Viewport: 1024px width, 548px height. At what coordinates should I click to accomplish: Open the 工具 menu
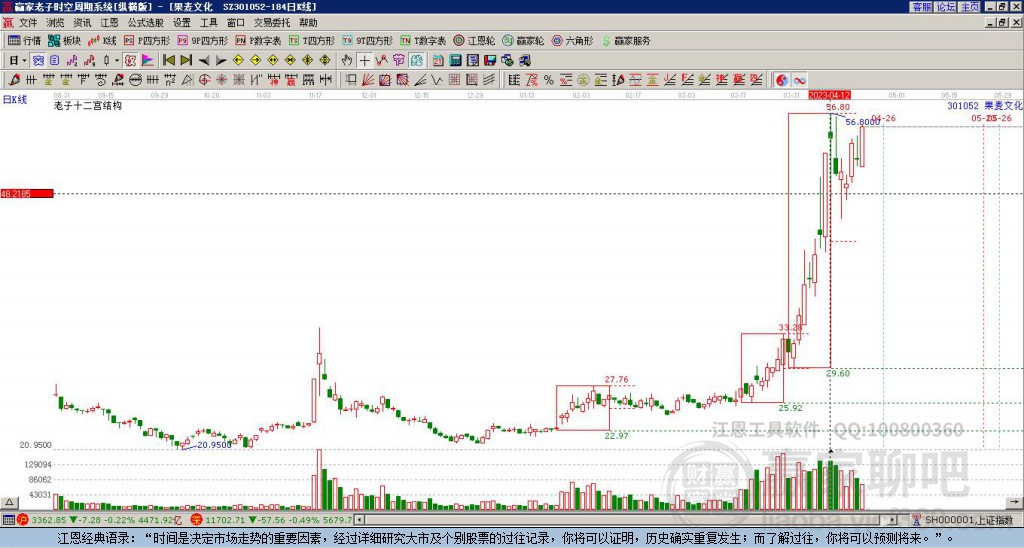point(208,23)
